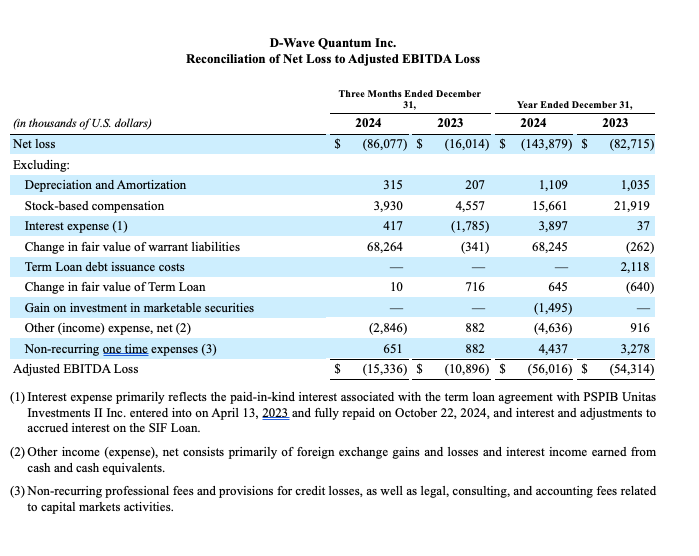Screen dimensions: 699x556
Task: Click footnote (2) about other income
Action: 333,460
